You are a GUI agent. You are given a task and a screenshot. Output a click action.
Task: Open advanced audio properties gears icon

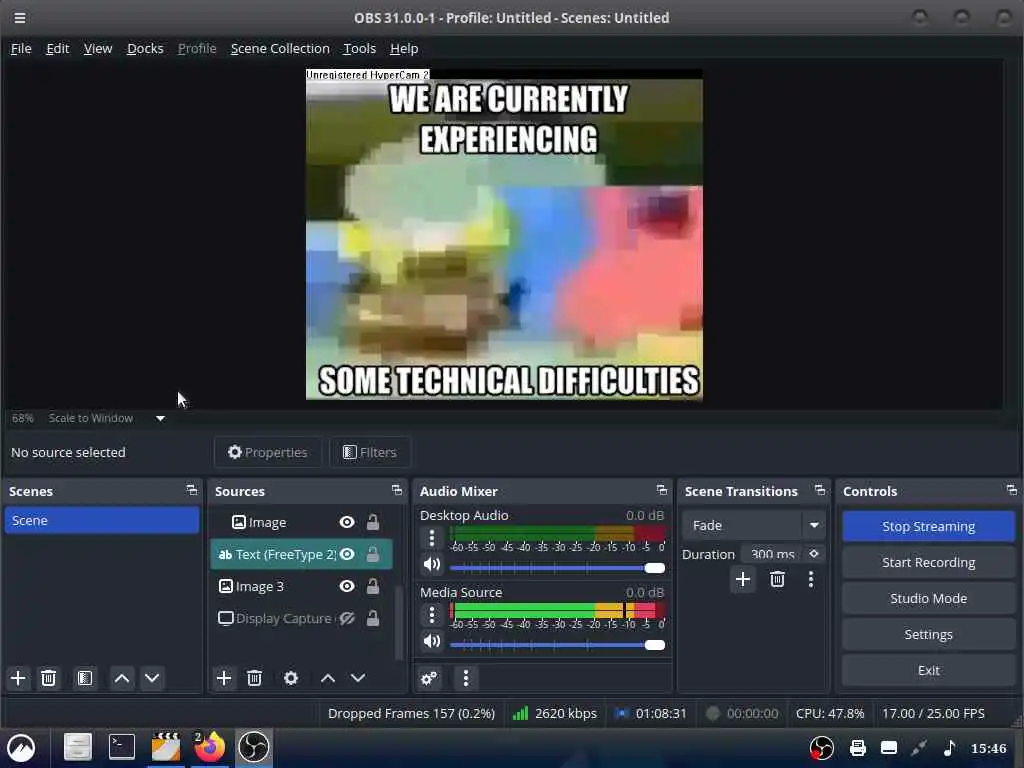click(429, 678)
